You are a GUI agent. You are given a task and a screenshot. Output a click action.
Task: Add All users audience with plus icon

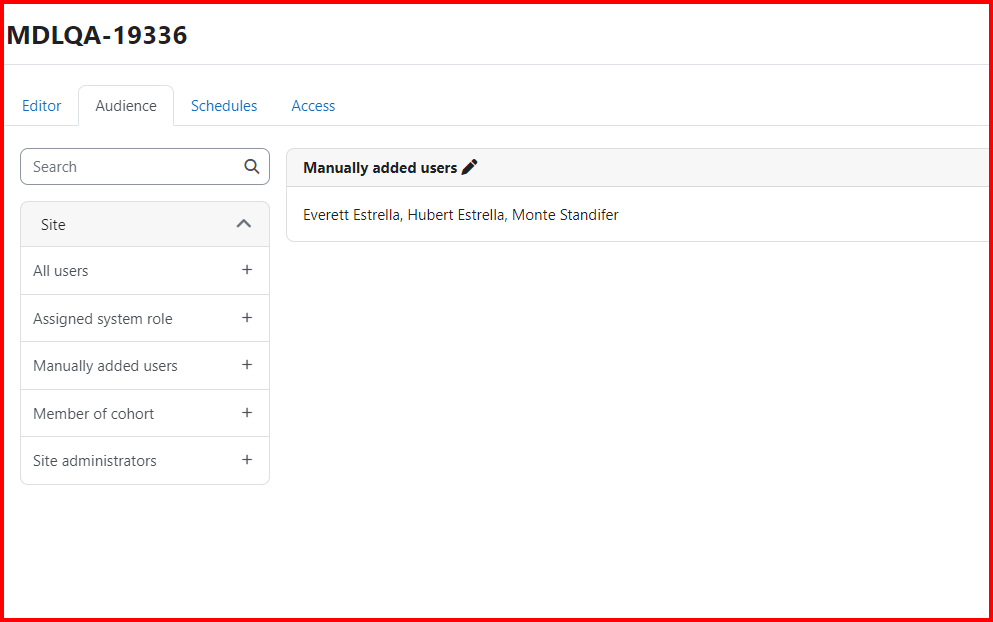[247, 270]
